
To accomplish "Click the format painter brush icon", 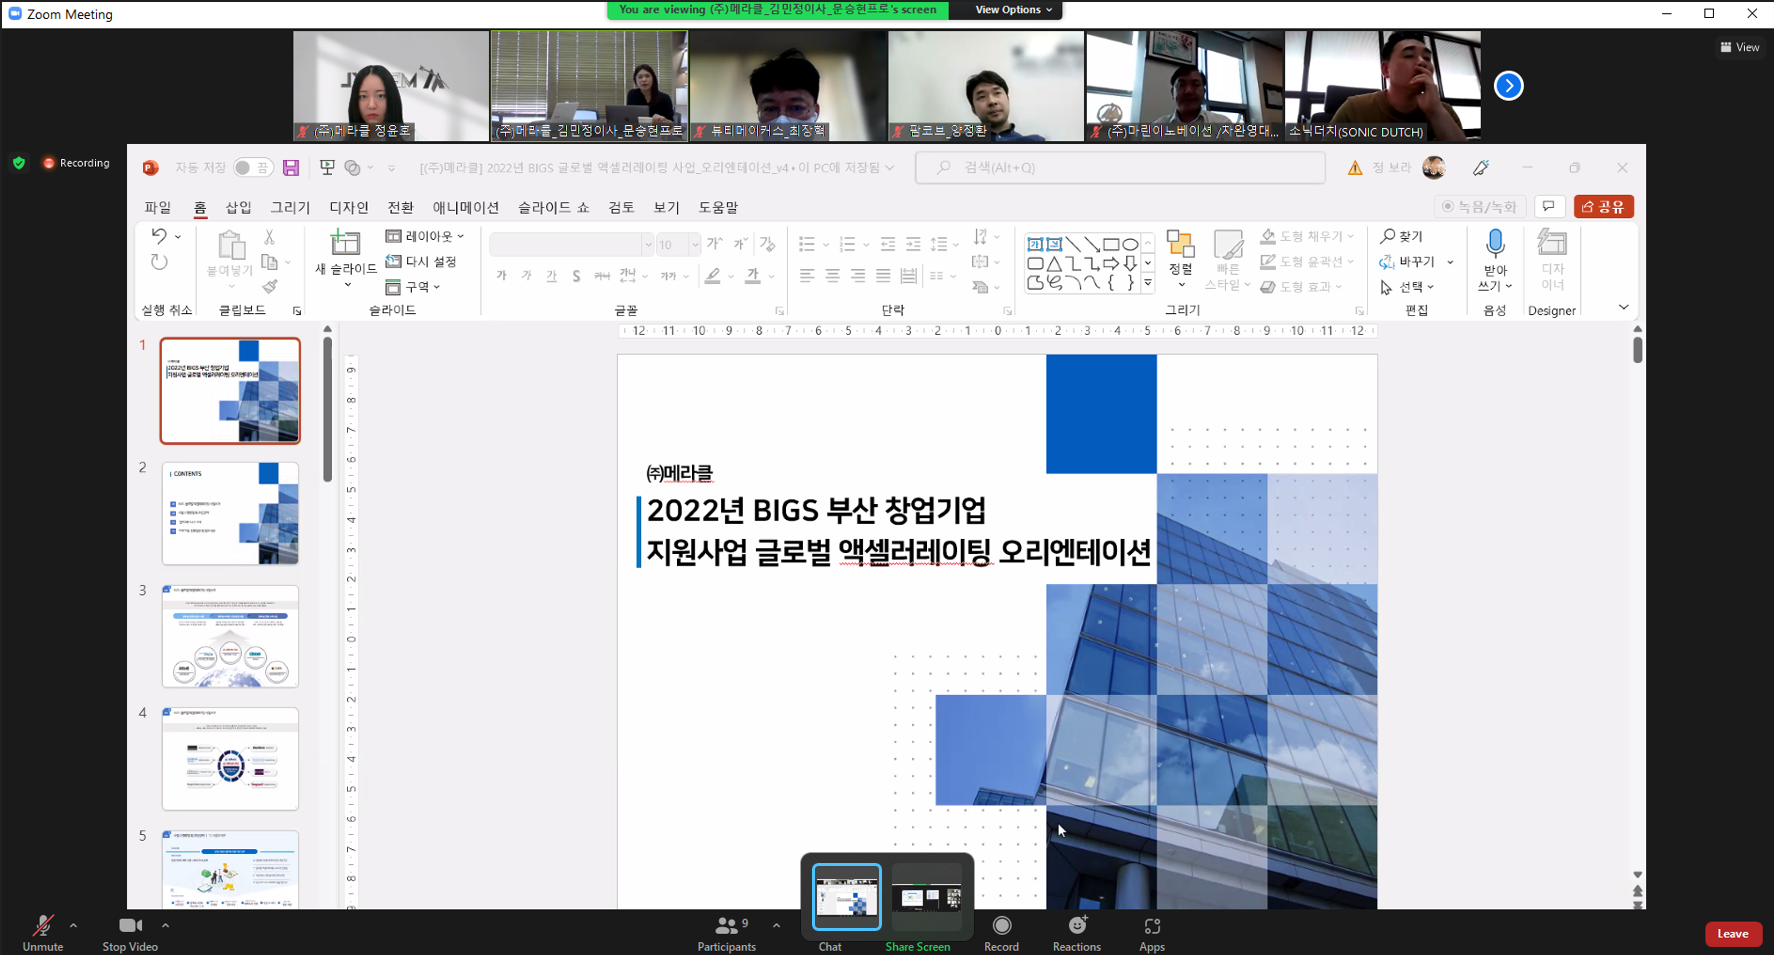I will click(270, 287).
